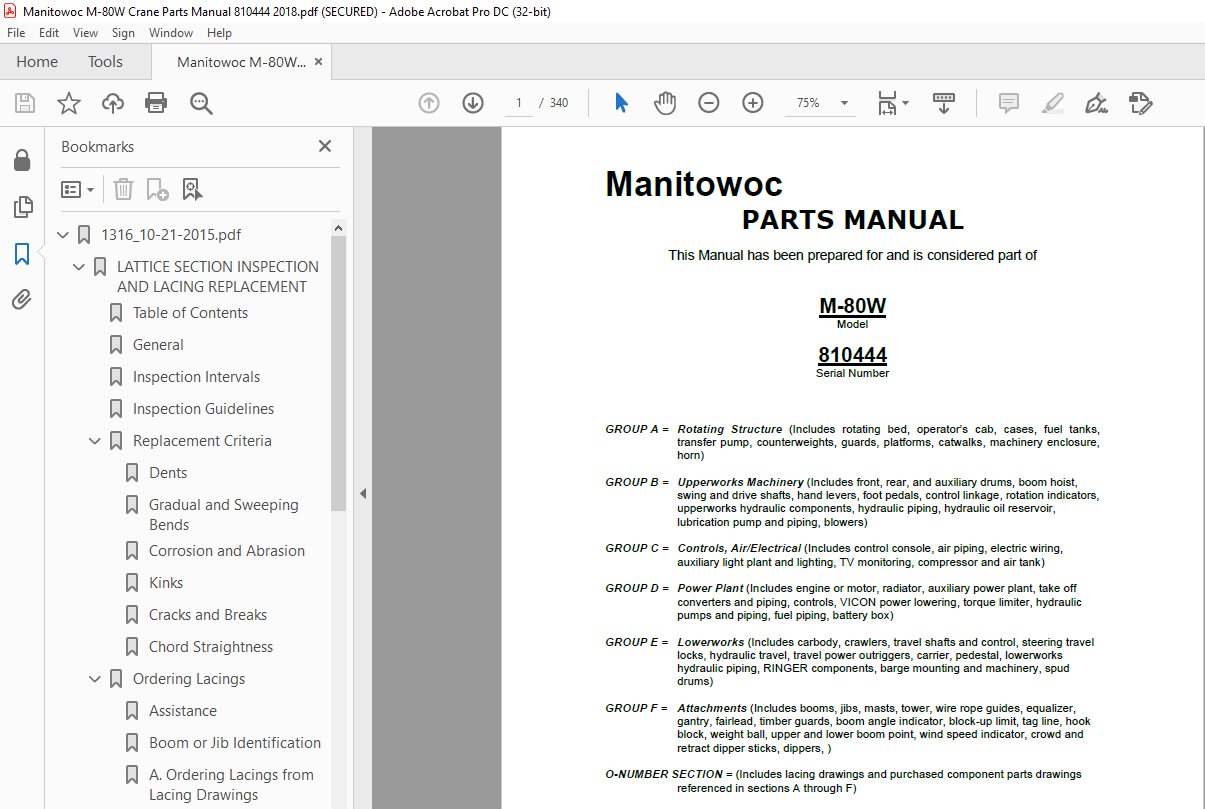Toggle the Bookmarks sidebar panel

(x=22, y=254)
